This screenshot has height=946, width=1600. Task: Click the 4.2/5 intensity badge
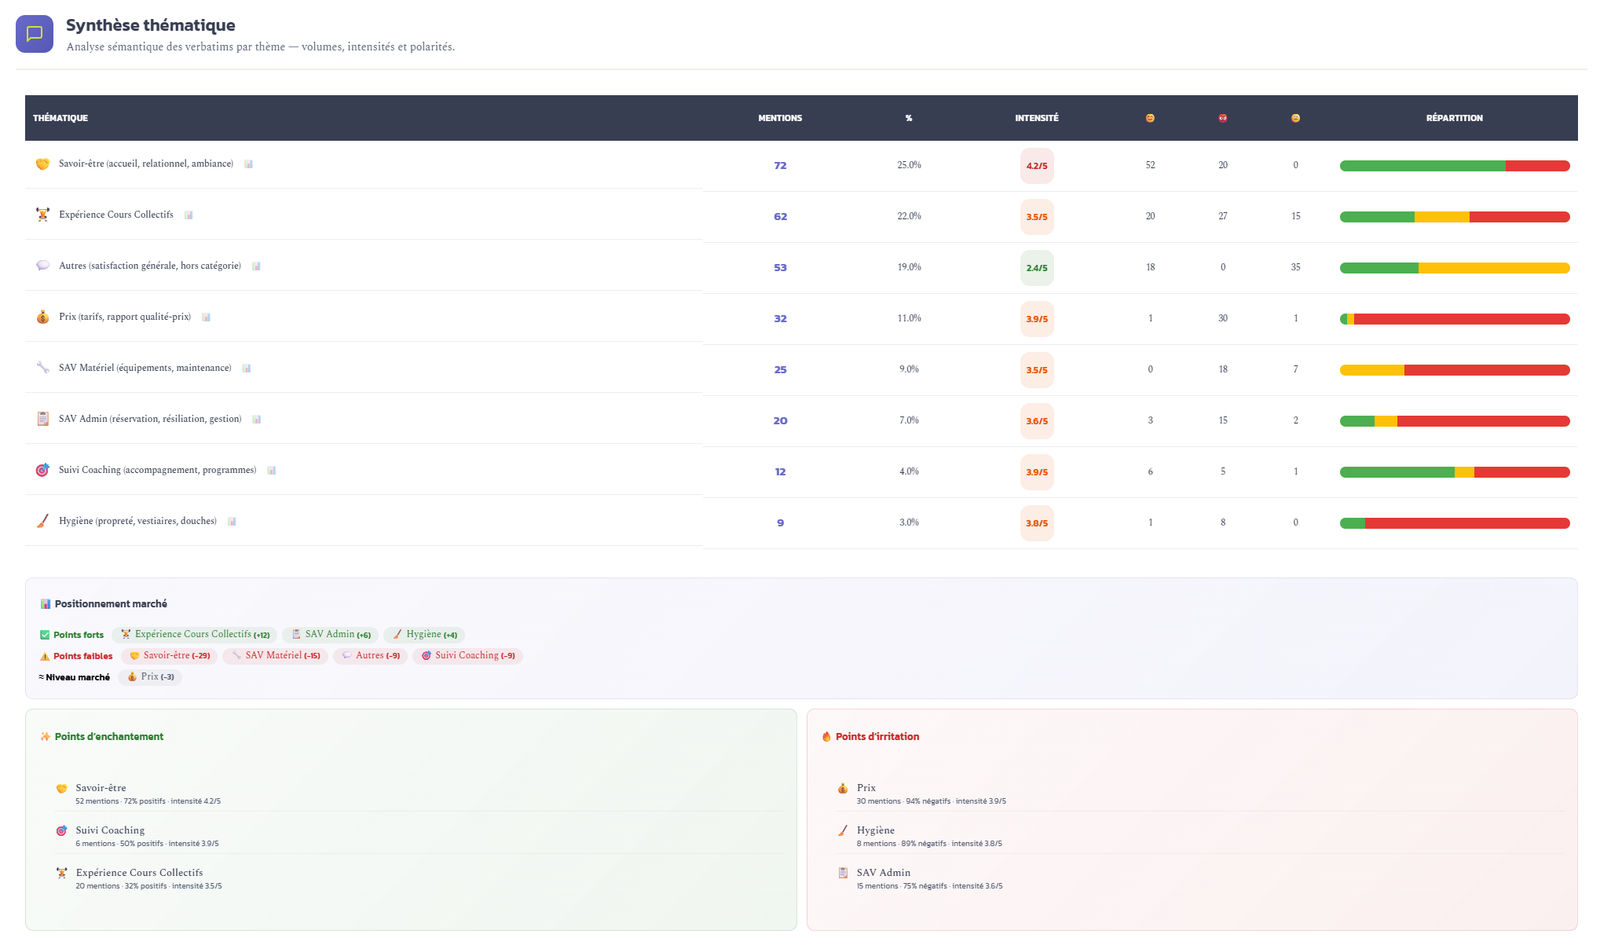1037,166
